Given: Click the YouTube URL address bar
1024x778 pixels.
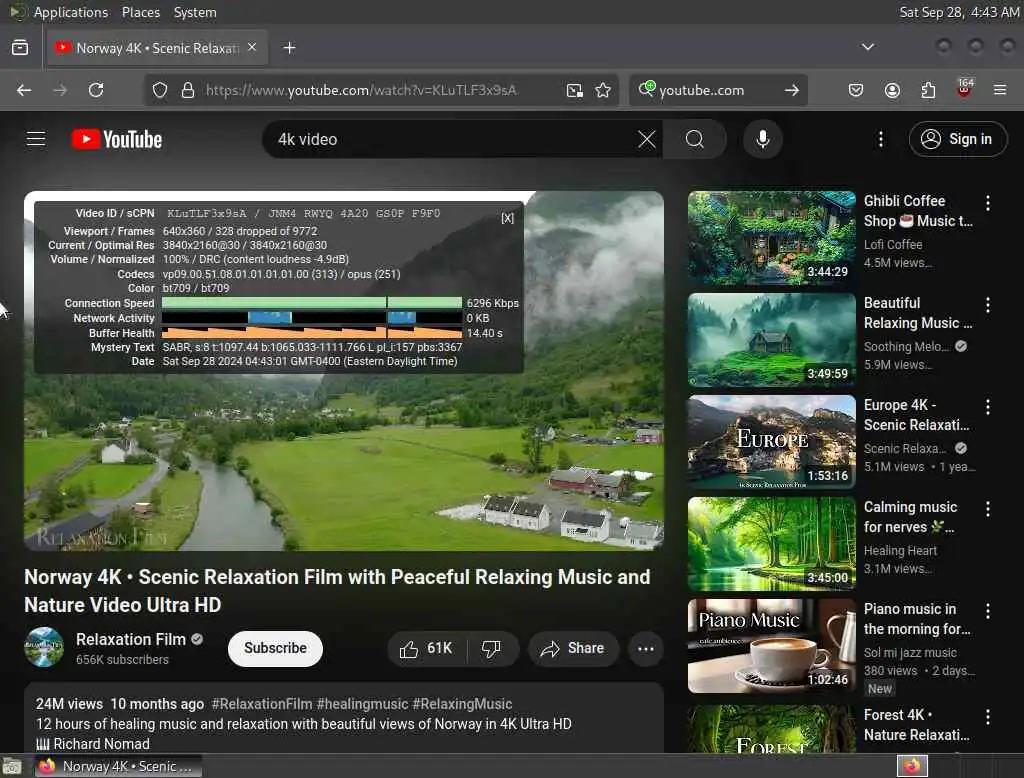Looking at the screenshot, I should pos(361,90).
